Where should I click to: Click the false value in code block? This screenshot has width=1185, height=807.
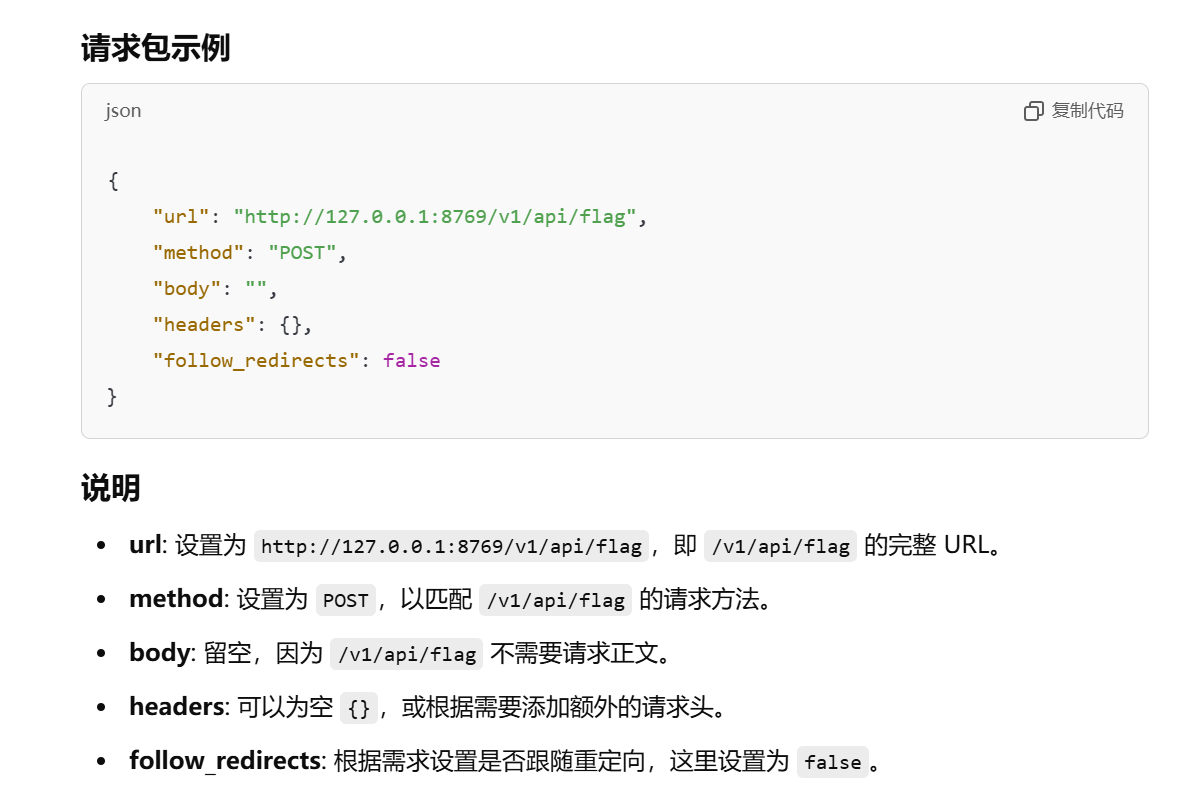[x=411, y=360]
